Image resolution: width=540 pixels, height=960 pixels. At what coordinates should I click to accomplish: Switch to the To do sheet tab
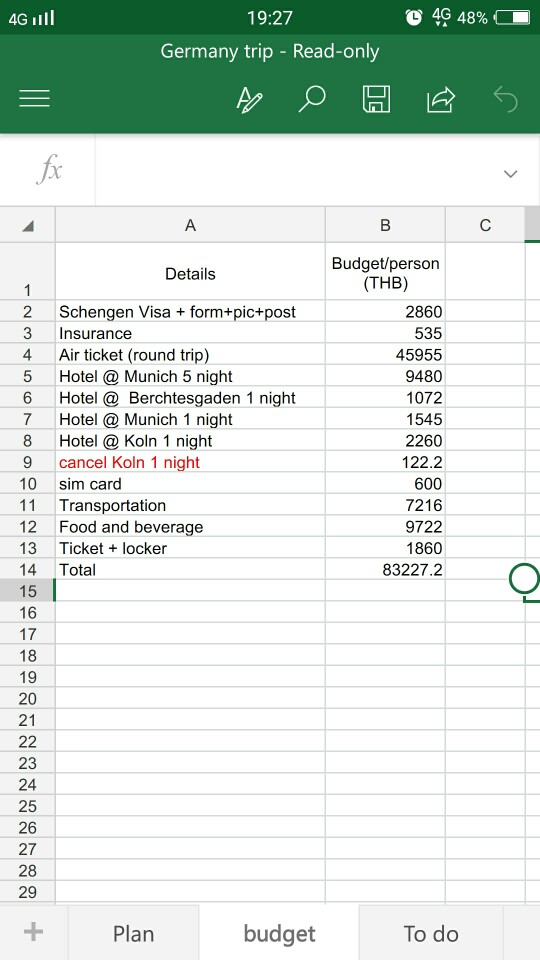point(431,933)
